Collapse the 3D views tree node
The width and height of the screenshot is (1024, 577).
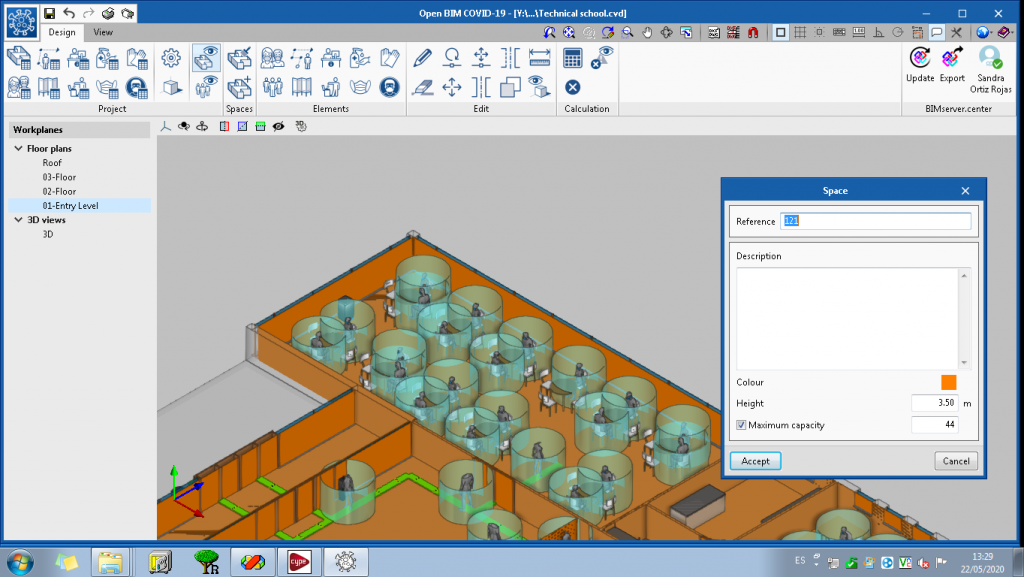point(18,220)
